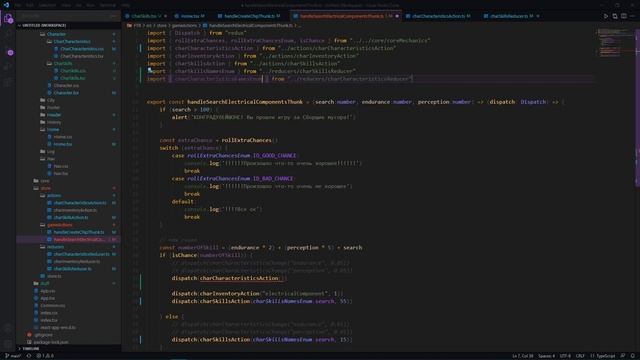Switch to the handleCreateChipThunk.ts tab
The height and width of the screenshot is (360, 640).
tap(249, 16)
